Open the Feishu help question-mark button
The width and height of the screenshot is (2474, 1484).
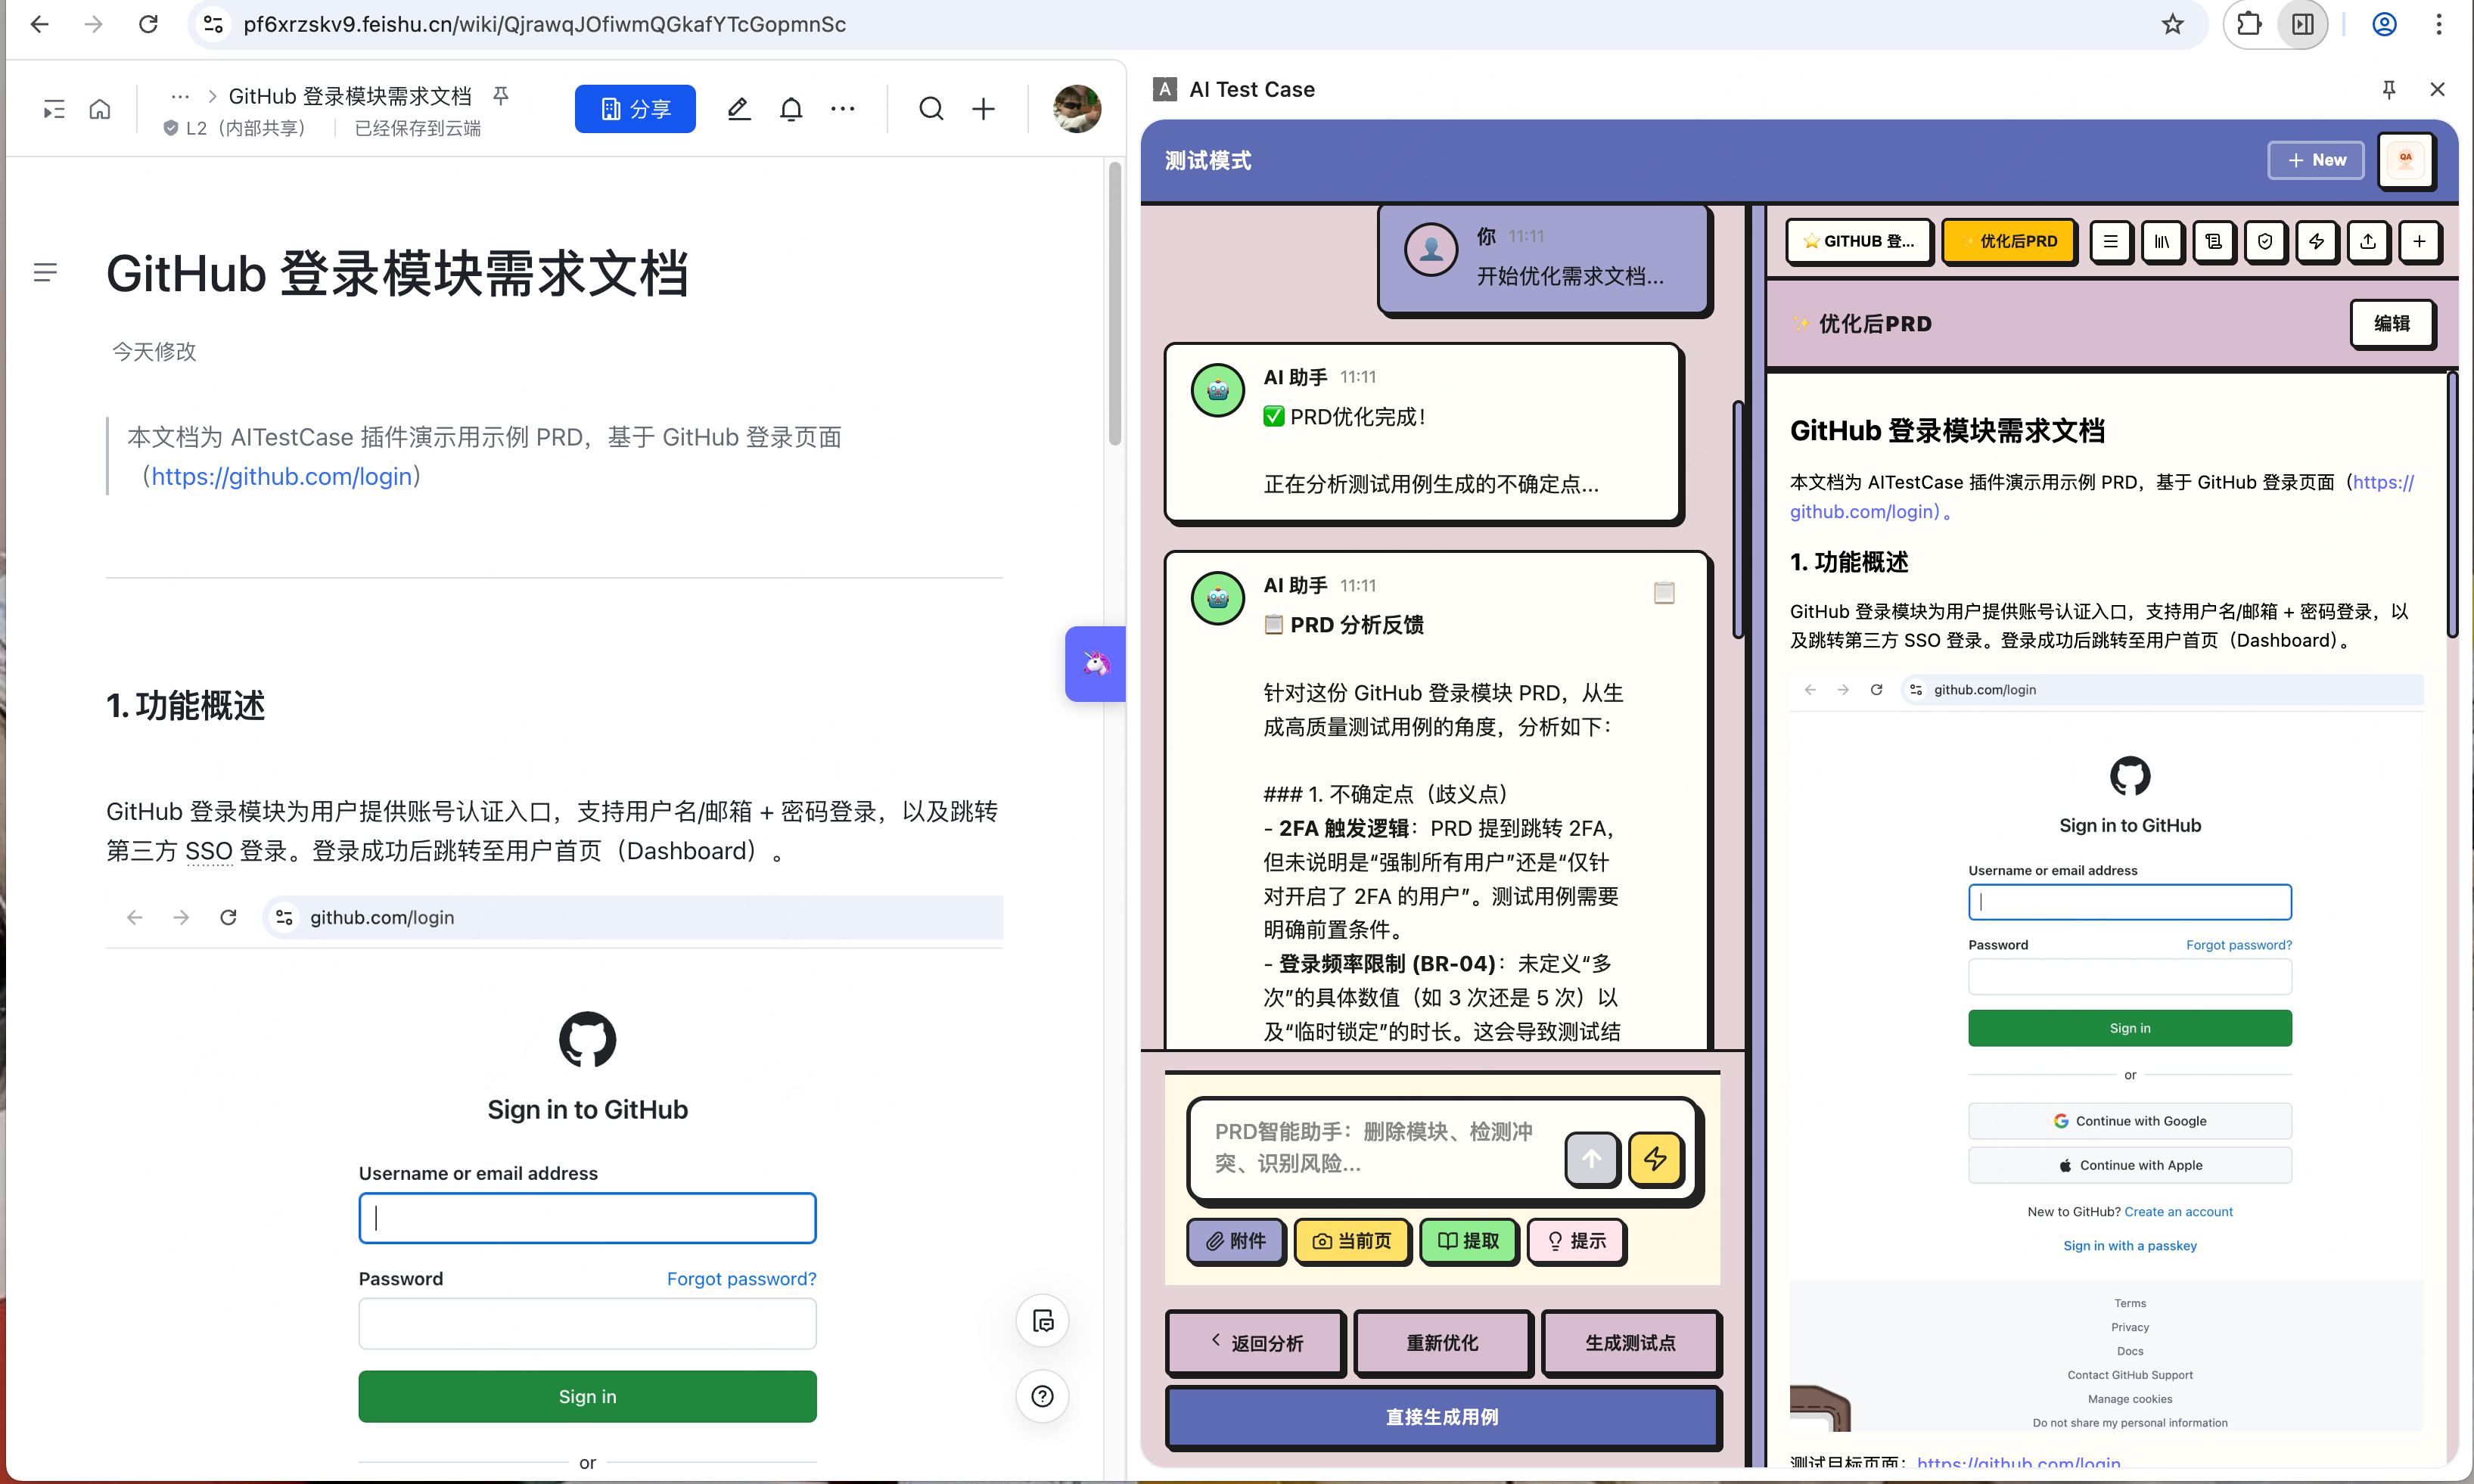coord(1042,1396)
